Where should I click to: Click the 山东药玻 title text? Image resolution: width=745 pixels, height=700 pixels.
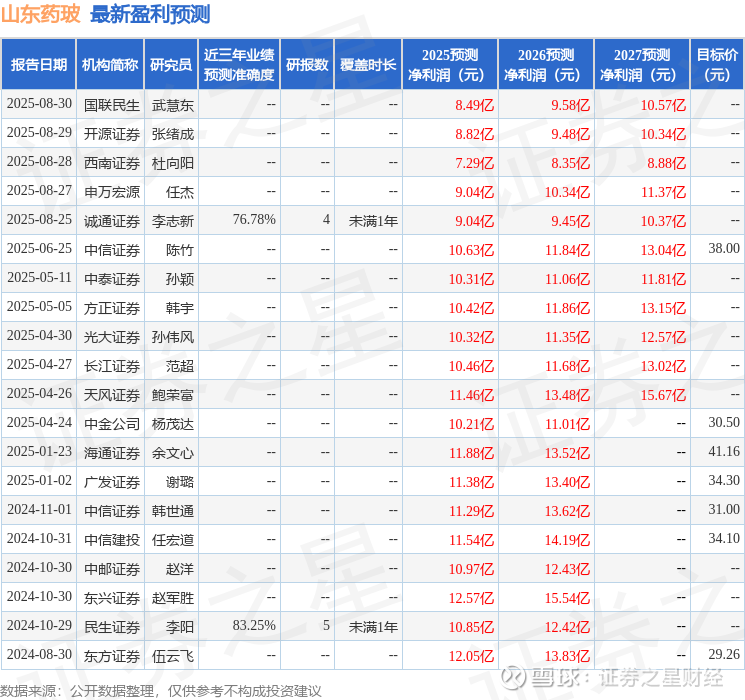[x=41, y=14]
